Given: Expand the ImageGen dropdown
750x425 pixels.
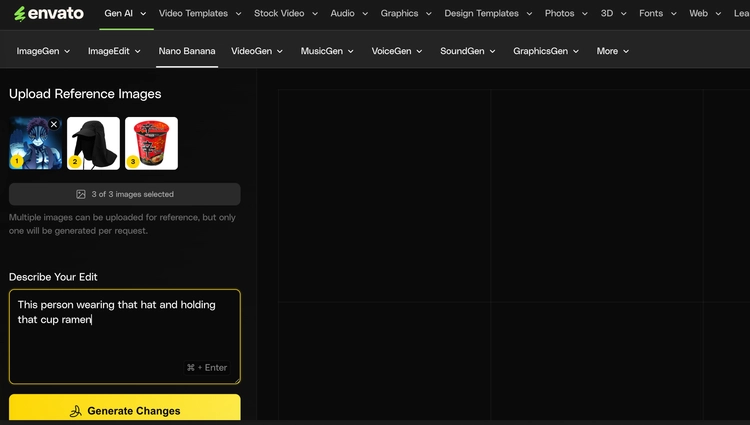Looking at the screenshot, I should 43,51.
